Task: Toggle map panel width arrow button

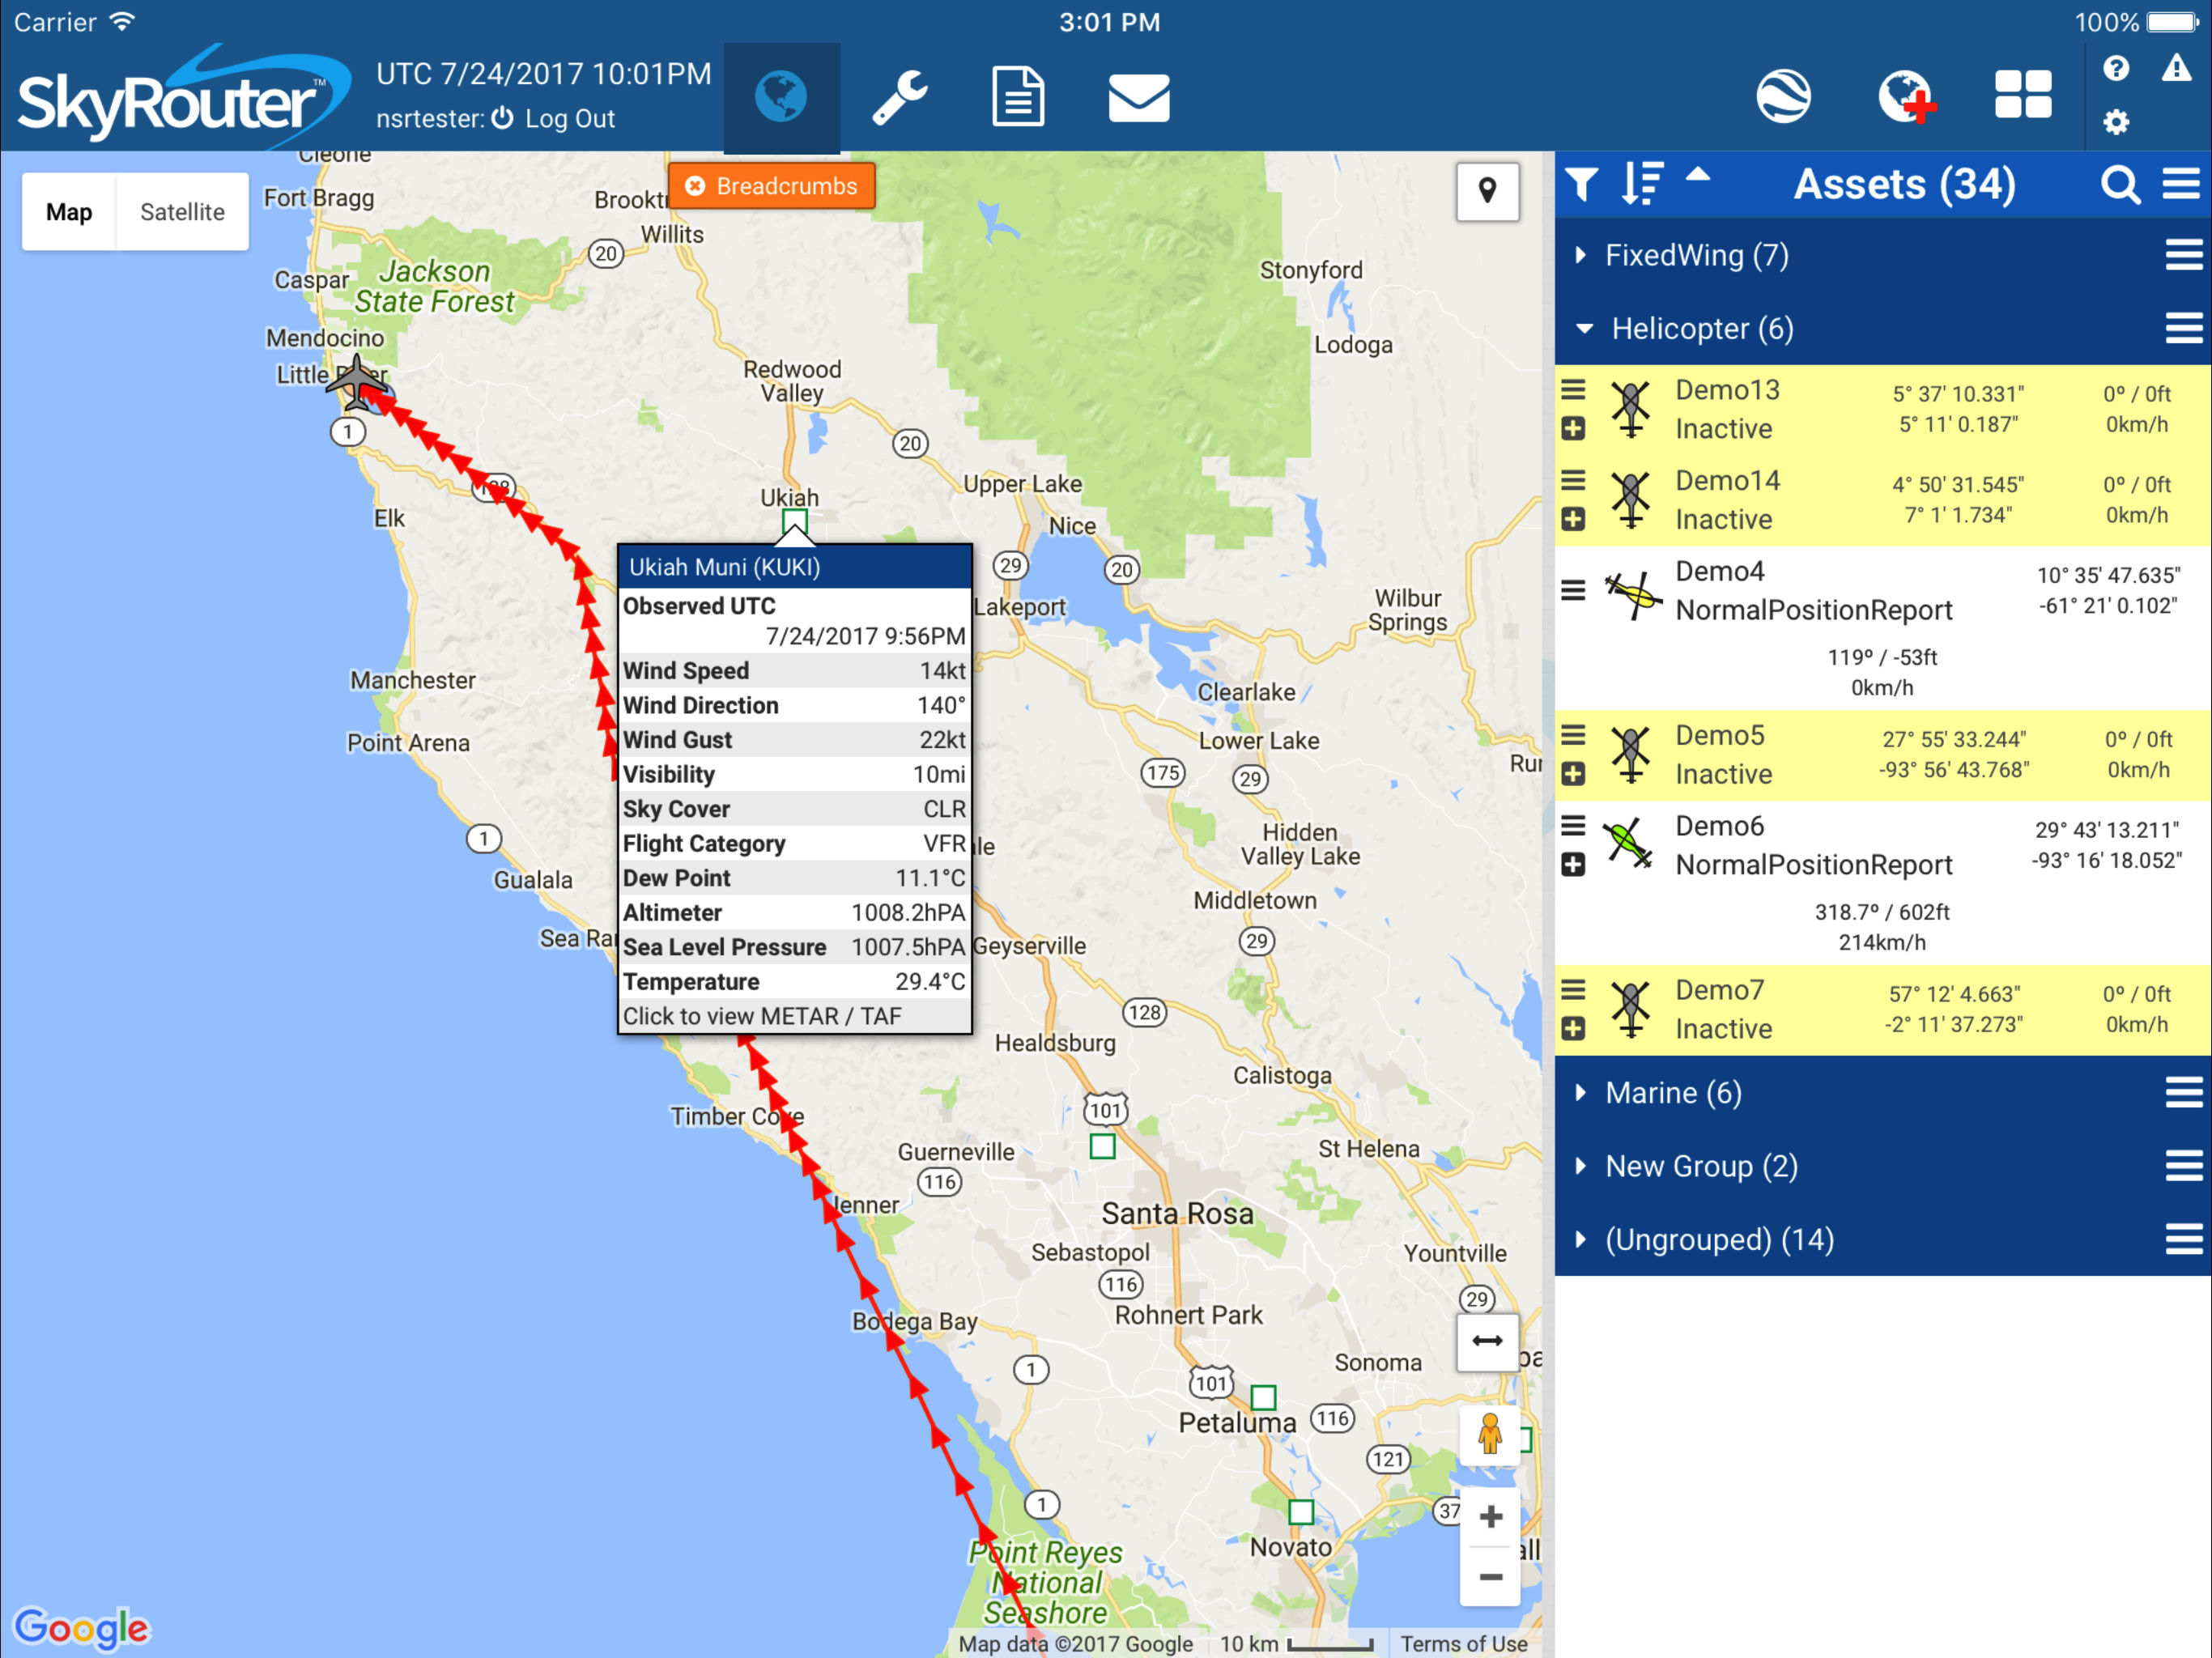Action: [x=1487, y=1342]
